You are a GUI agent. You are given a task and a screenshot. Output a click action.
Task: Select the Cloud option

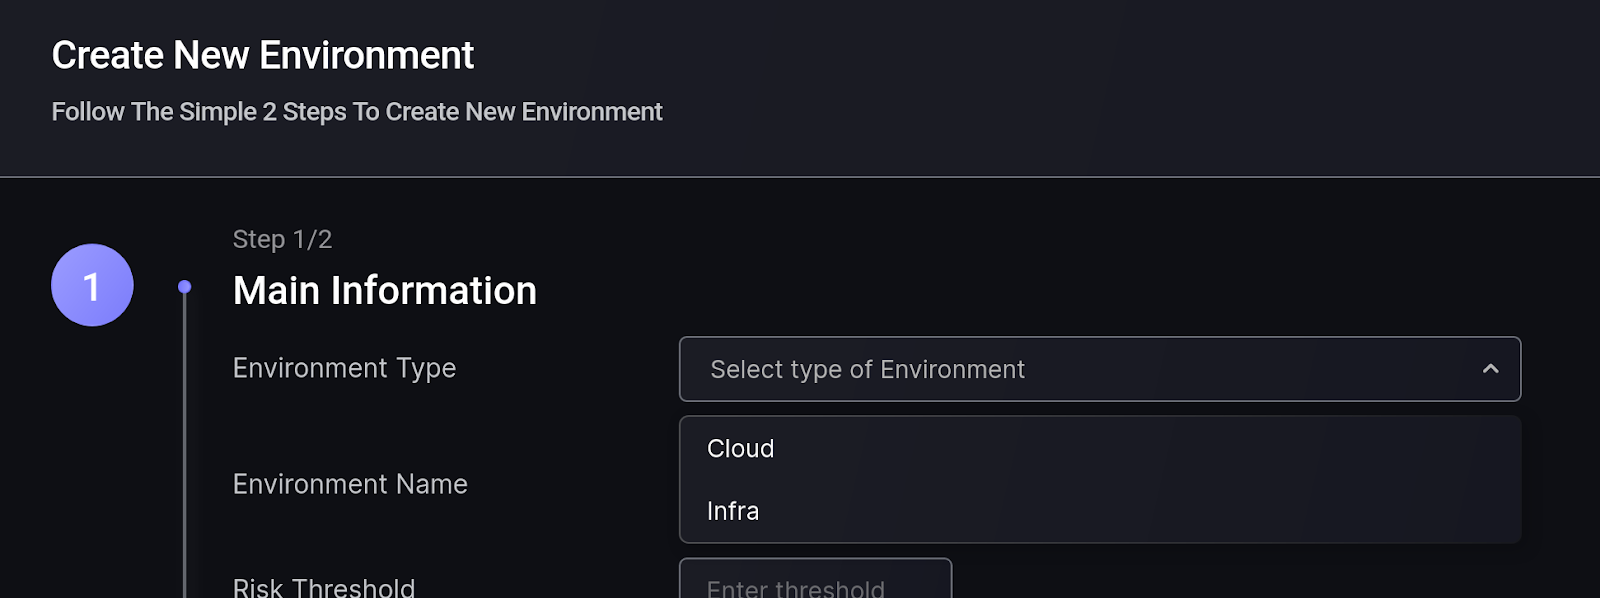point(741,449)
